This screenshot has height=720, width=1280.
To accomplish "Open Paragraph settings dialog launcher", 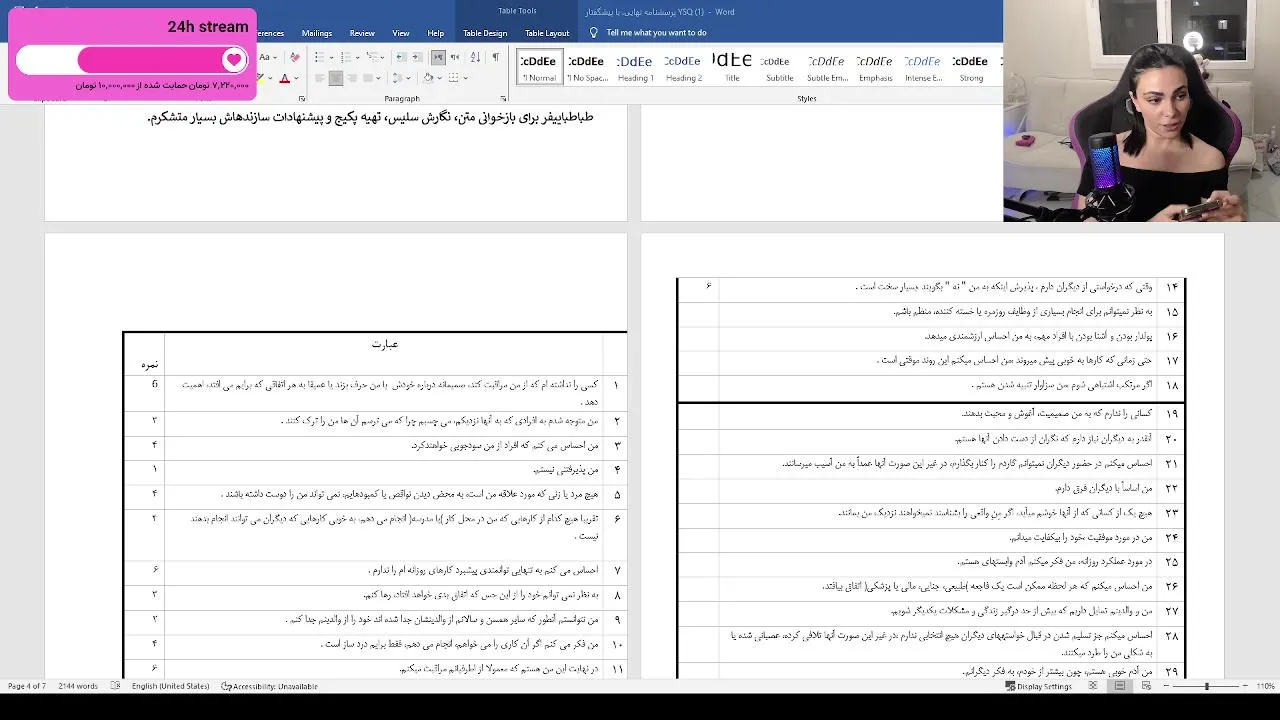I will click(x=503, y=99).
